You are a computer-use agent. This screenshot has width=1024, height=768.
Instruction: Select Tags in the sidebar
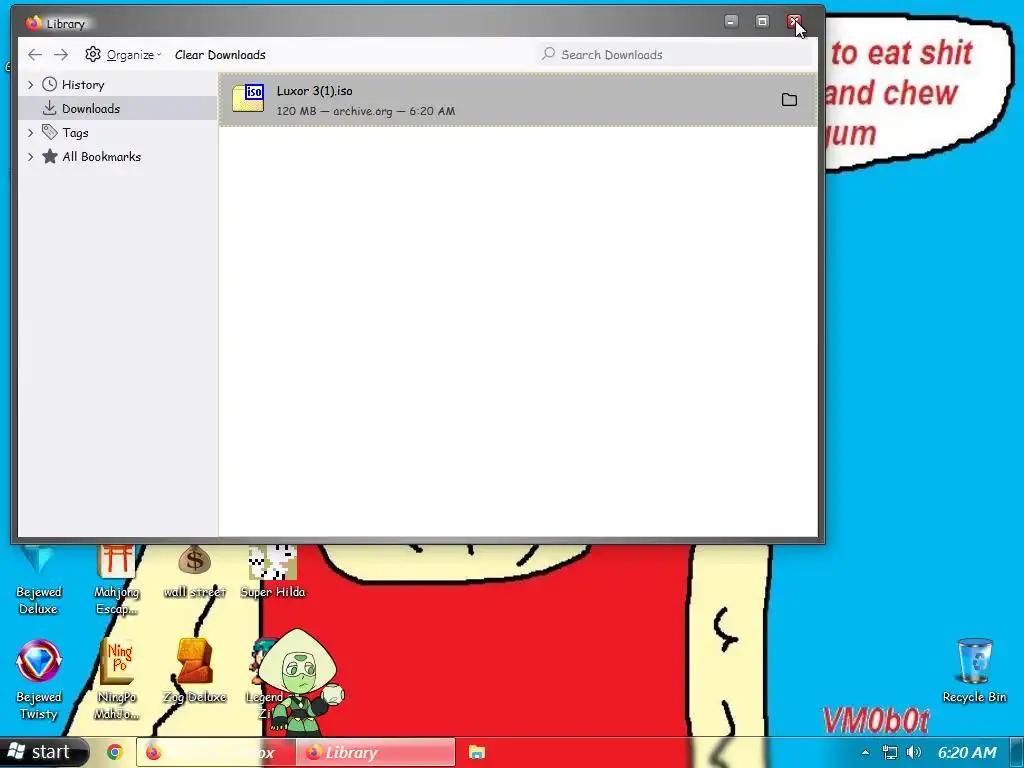pos(75,133)
